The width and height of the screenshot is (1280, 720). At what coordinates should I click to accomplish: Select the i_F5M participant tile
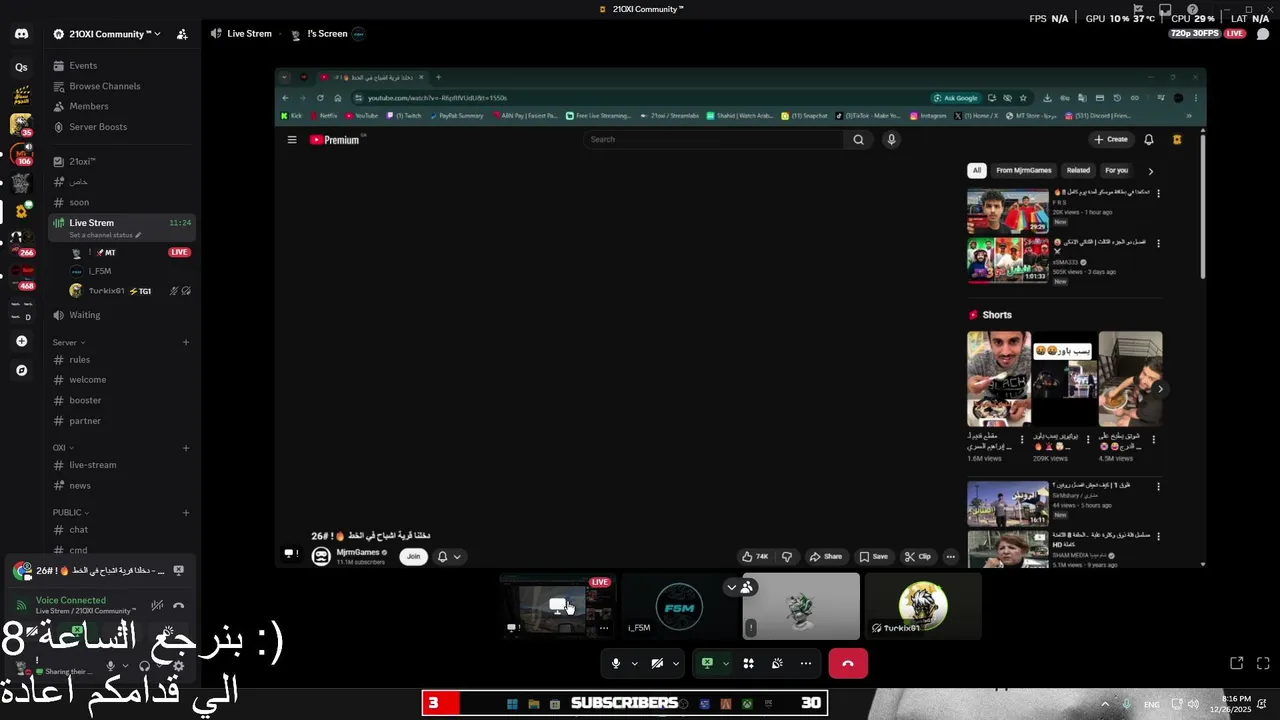pos(680,606)
